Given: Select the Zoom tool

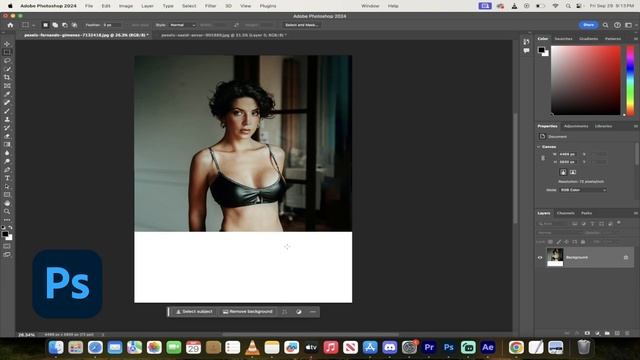Looking at the screenshot, I should (7, 211).
